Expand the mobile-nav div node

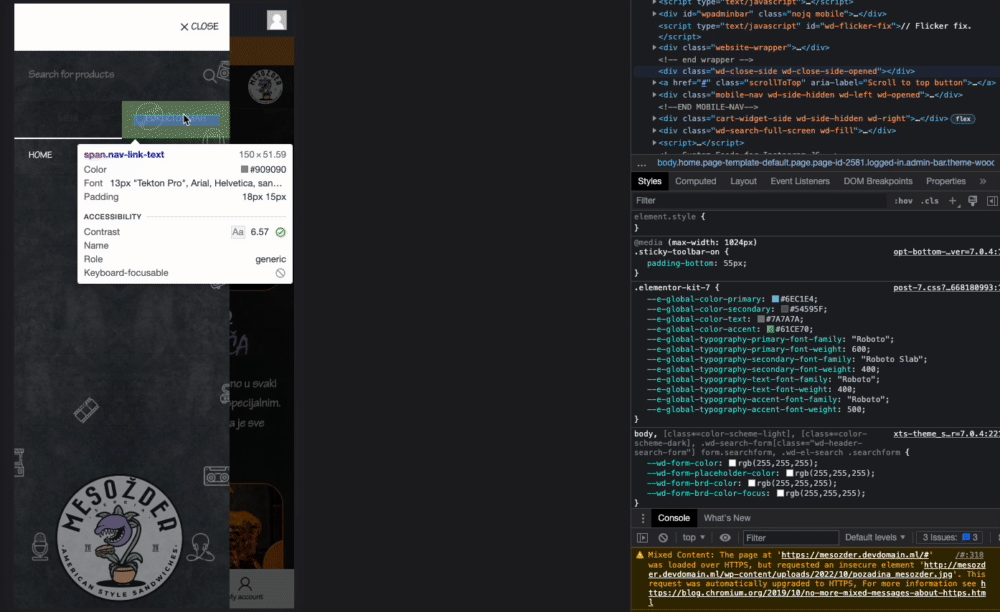pyautogui.click(x=654, y=95)
